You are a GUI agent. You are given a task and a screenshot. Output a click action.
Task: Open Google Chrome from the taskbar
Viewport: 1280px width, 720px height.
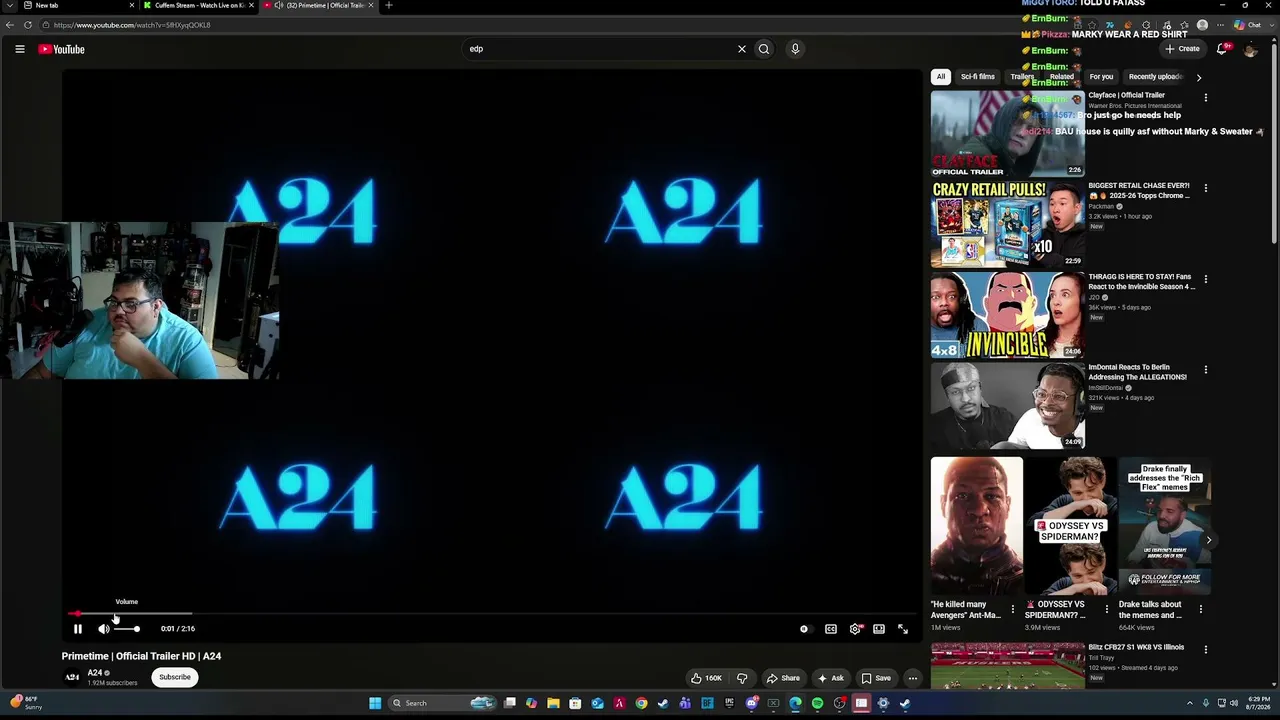tap(641, 703)
